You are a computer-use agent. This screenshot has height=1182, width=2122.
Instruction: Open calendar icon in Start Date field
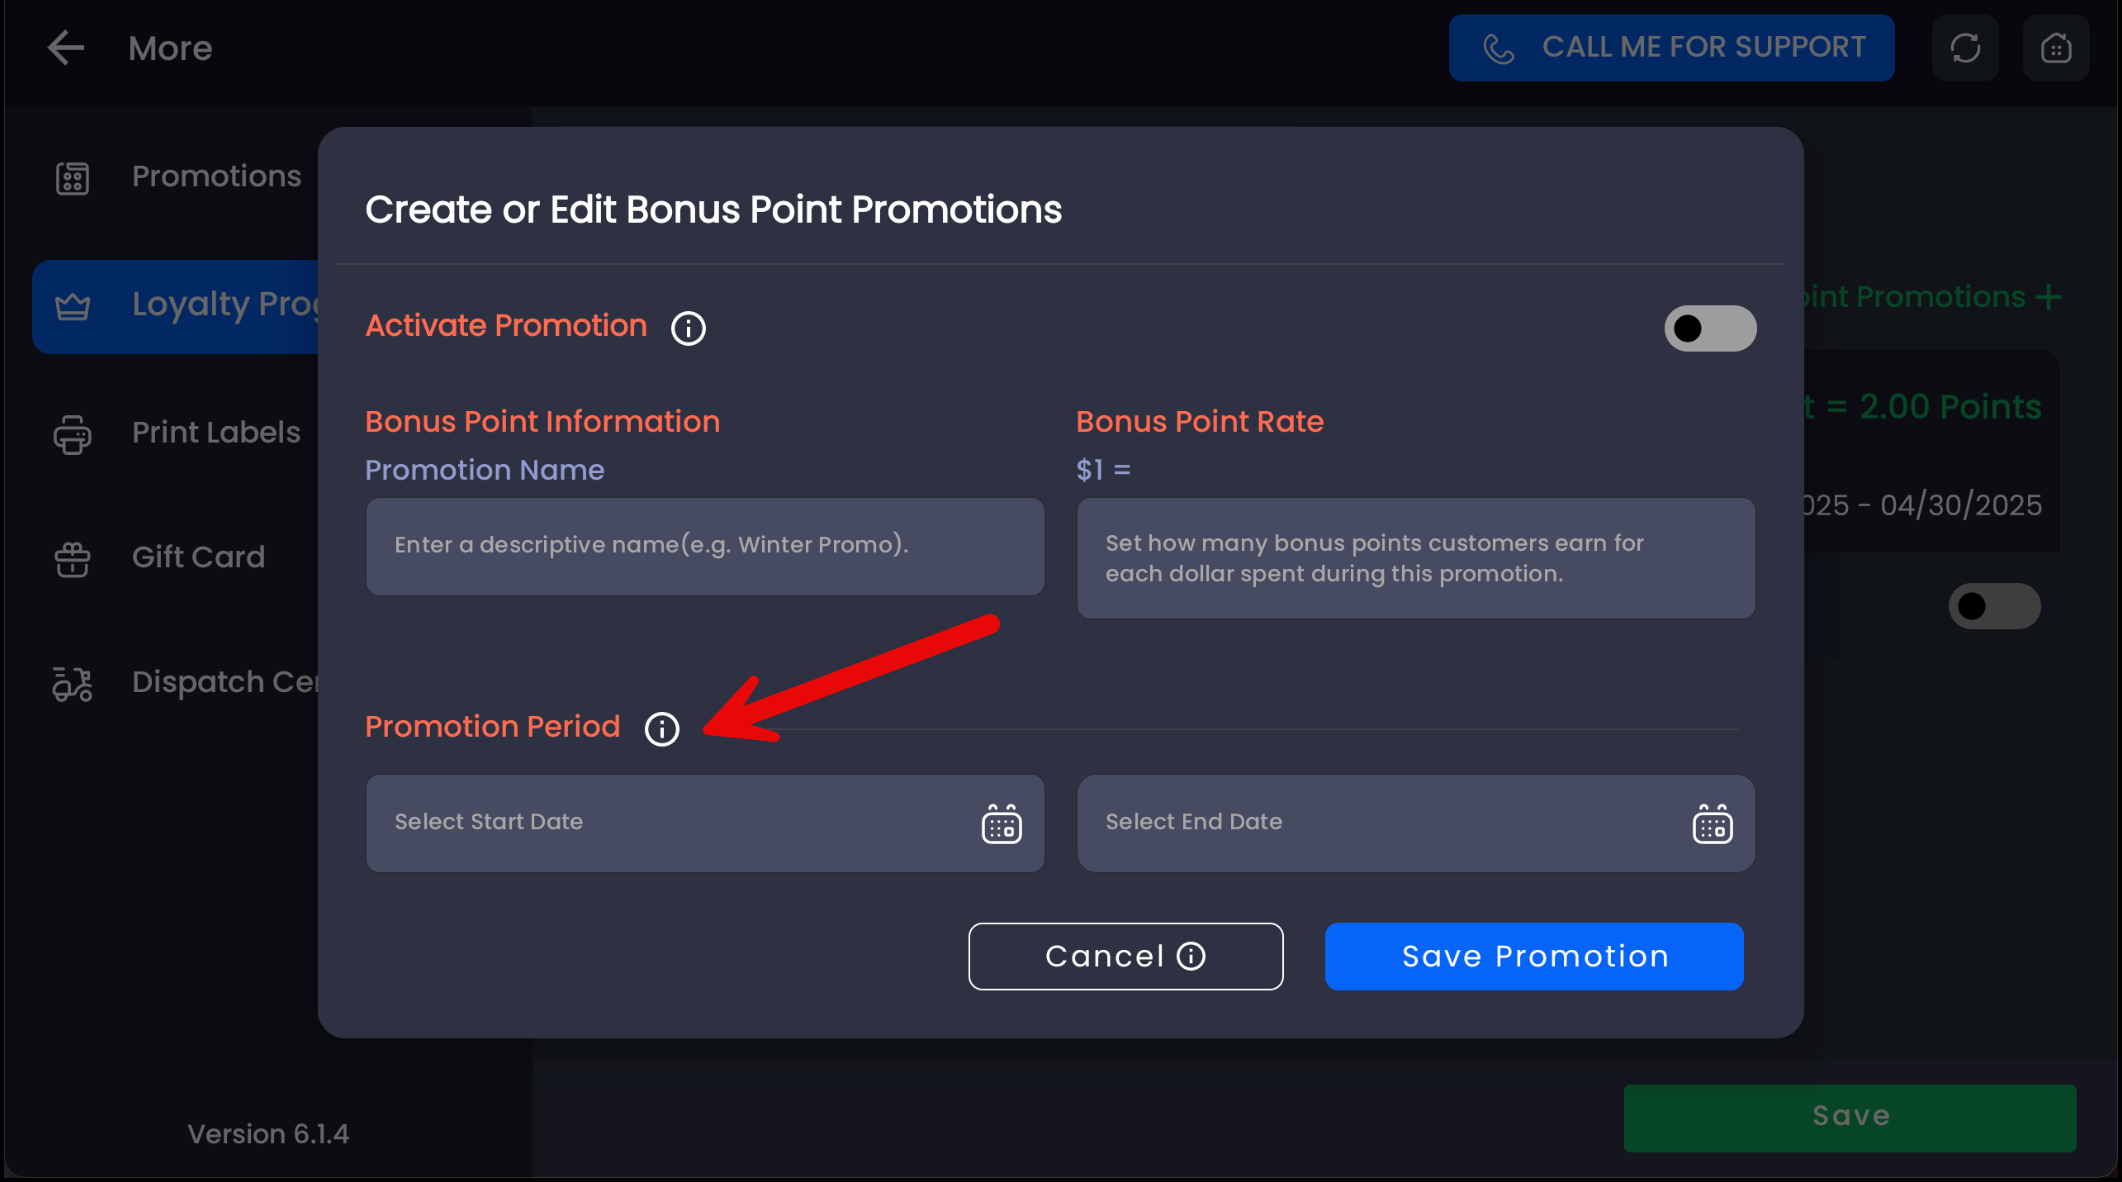(x=1001, y=824)
